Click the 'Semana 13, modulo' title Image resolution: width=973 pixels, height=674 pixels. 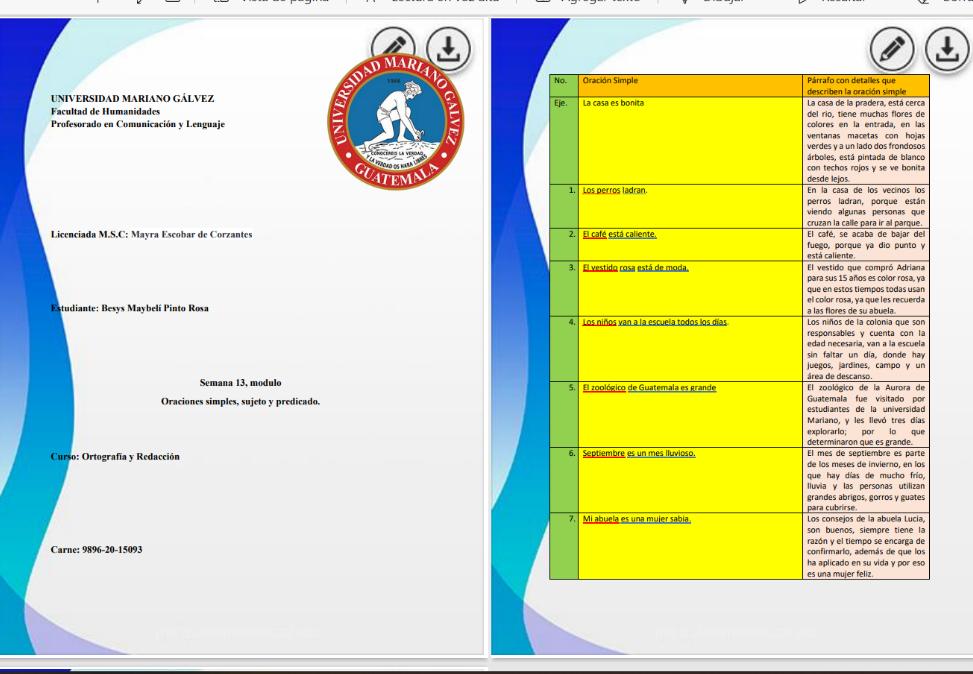coord(240,382)
